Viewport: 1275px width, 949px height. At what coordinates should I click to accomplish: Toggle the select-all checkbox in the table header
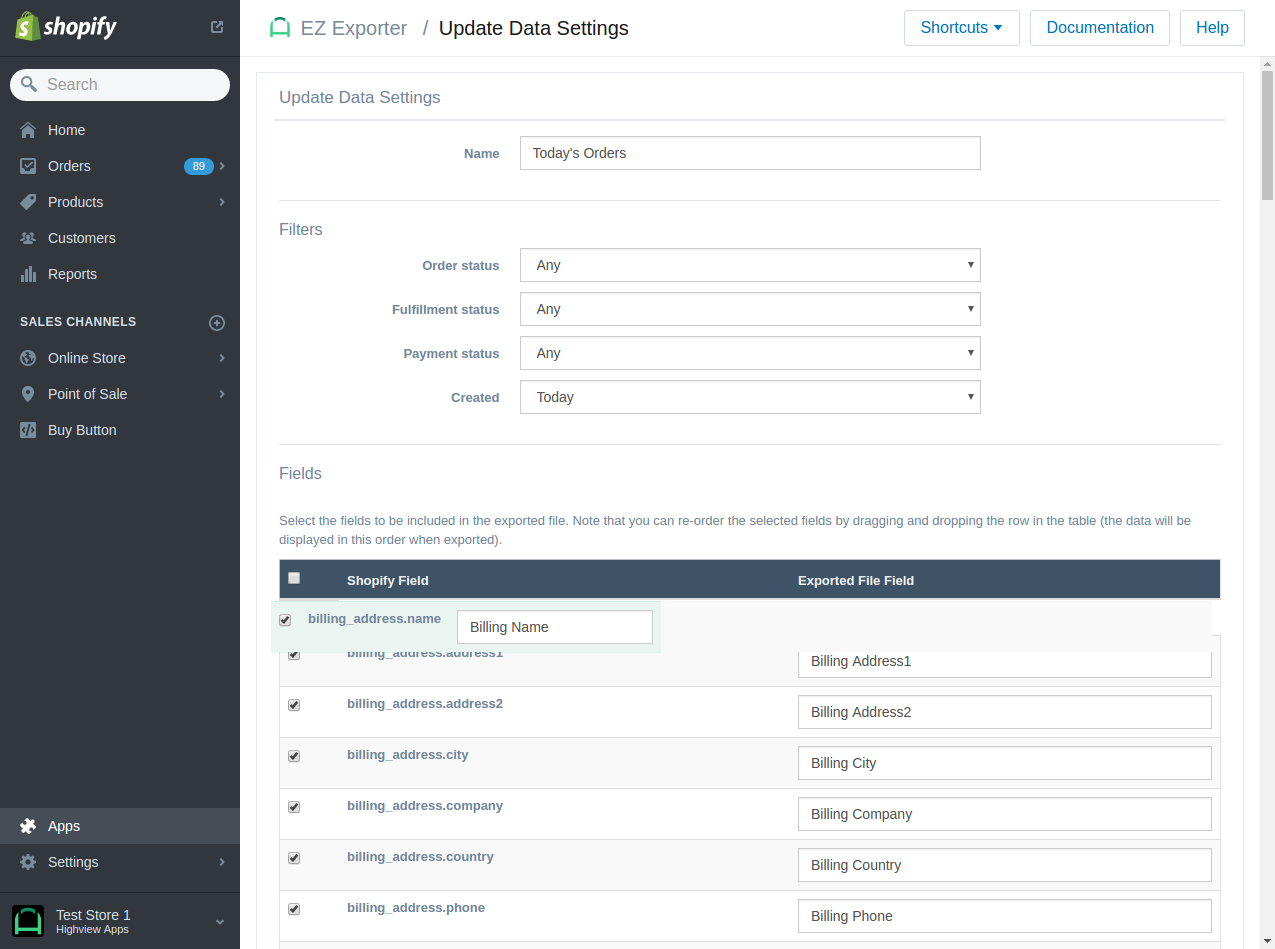tap(293, 578)
